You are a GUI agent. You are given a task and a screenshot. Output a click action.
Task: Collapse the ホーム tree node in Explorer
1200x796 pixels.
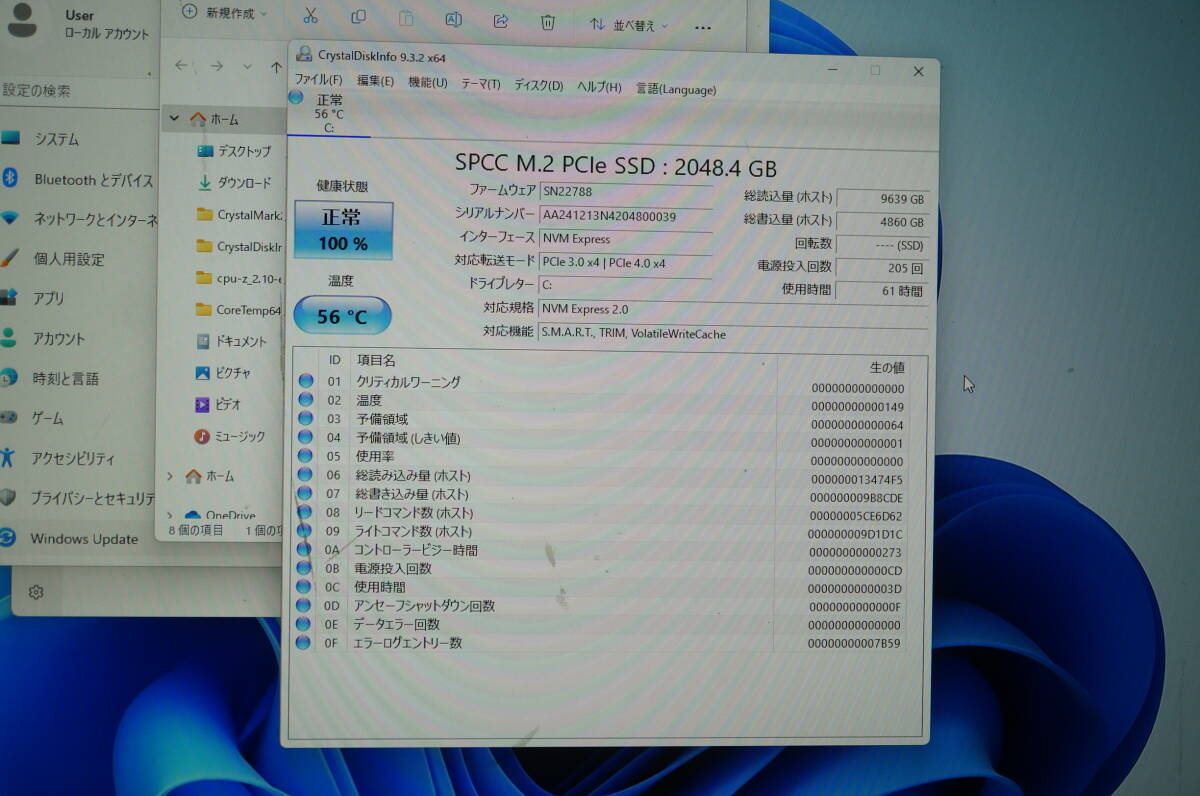[x=174, y=118]
